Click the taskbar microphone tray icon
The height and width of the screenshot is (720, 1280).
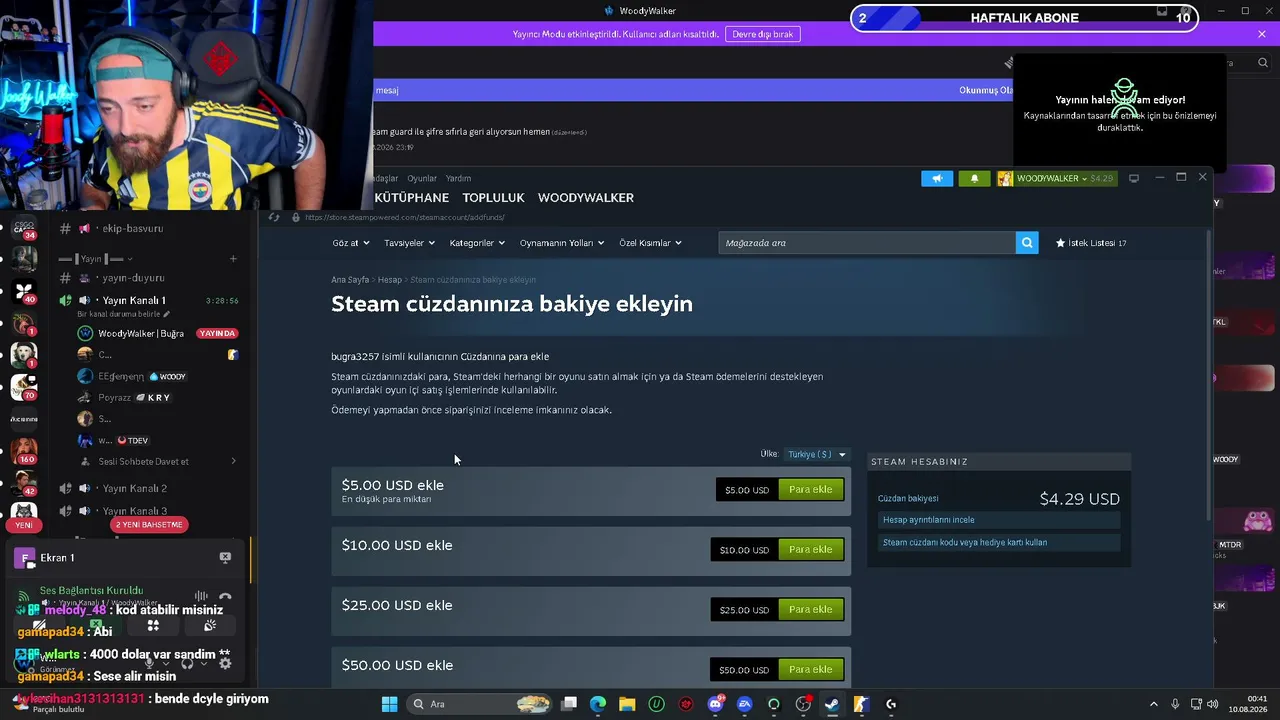coord(1175,704)
